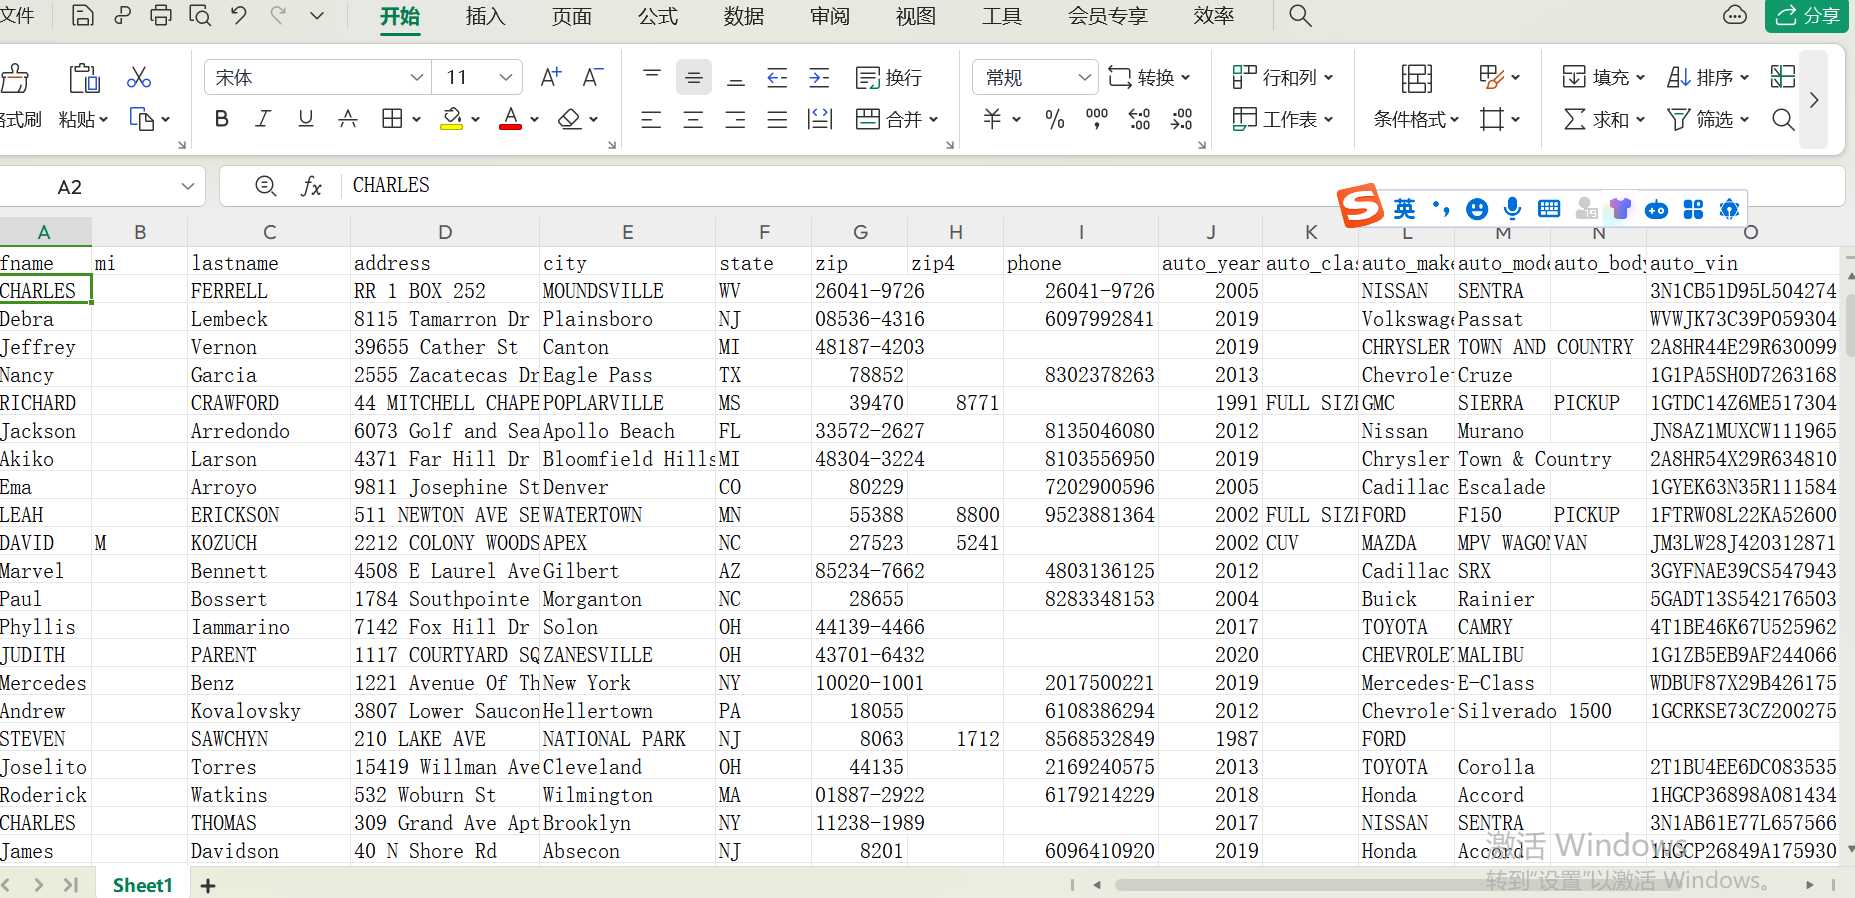Expand the 筛选 filter dropdown

1744,119
